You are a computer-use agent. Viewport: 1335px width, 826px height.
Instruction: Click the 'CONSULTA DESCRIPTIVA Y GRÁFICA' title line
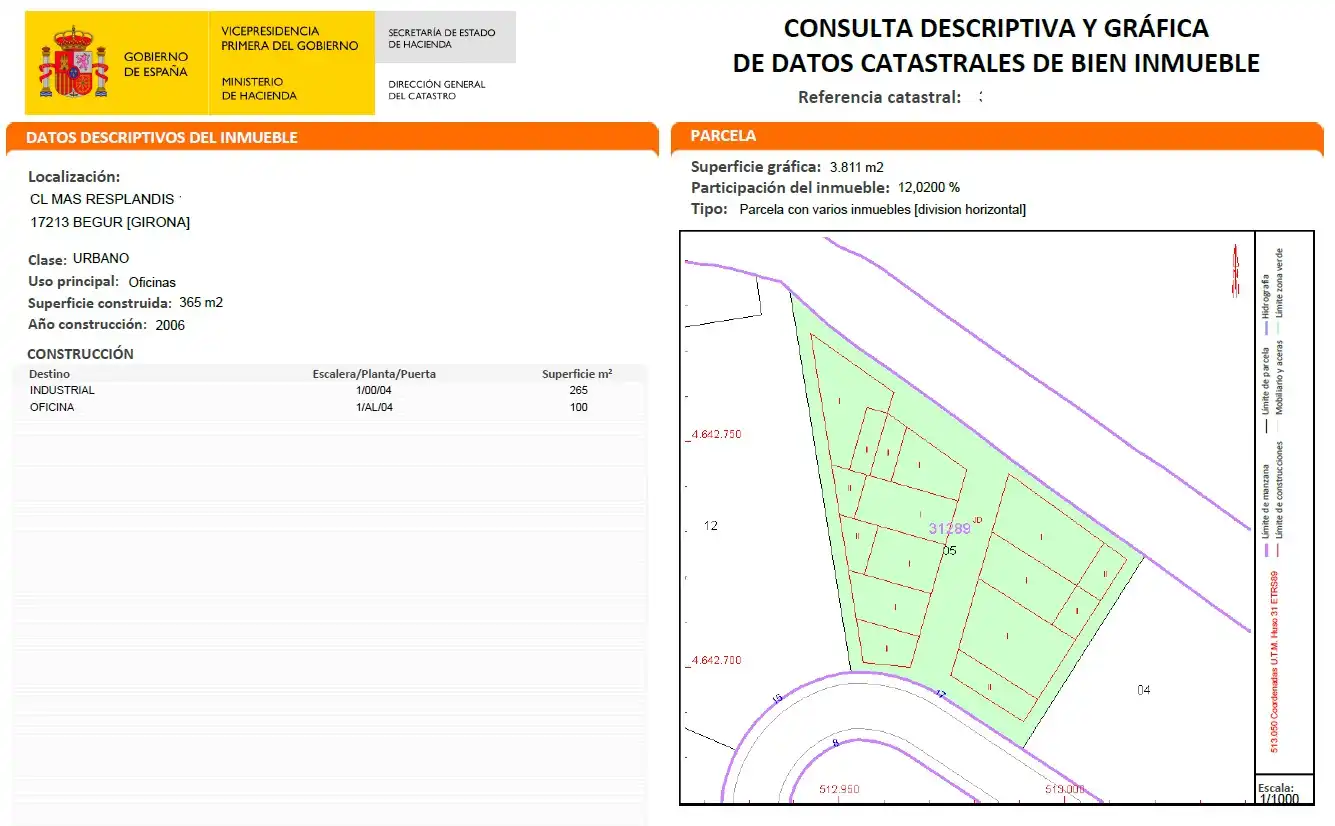pyautogui.click(x=996, y=27)
